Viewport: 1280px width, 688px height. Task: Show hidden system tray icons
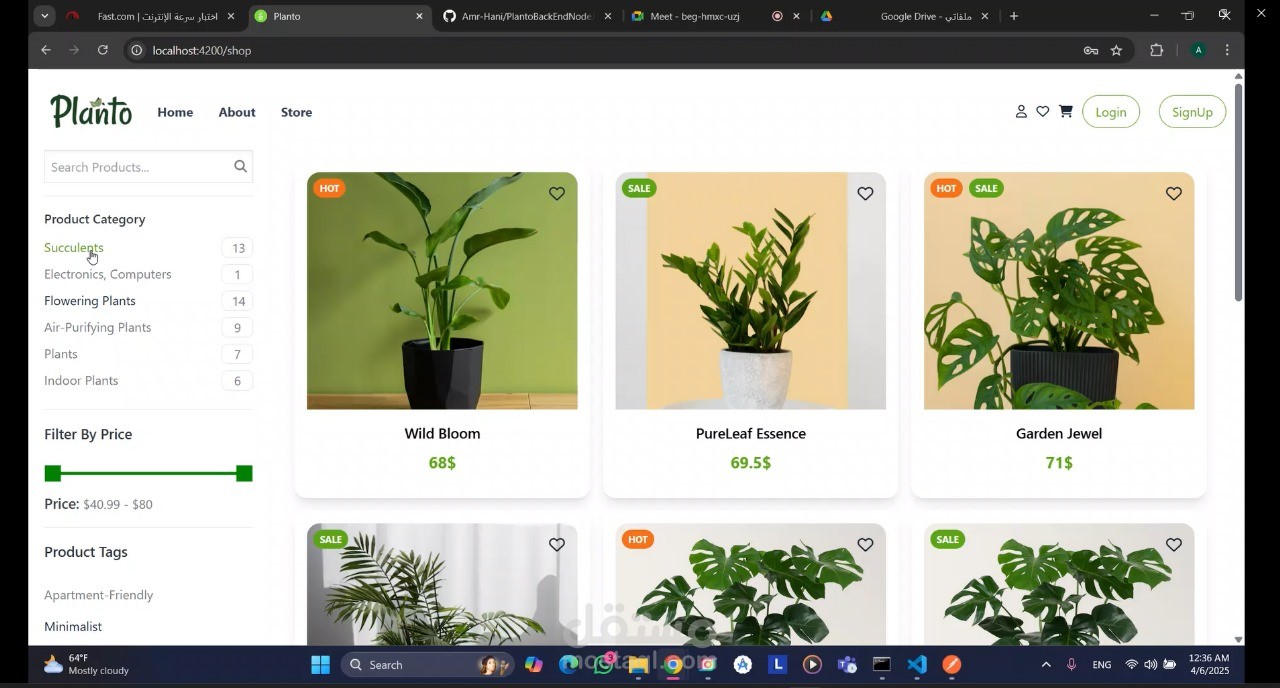click(x=1046, y=665)
